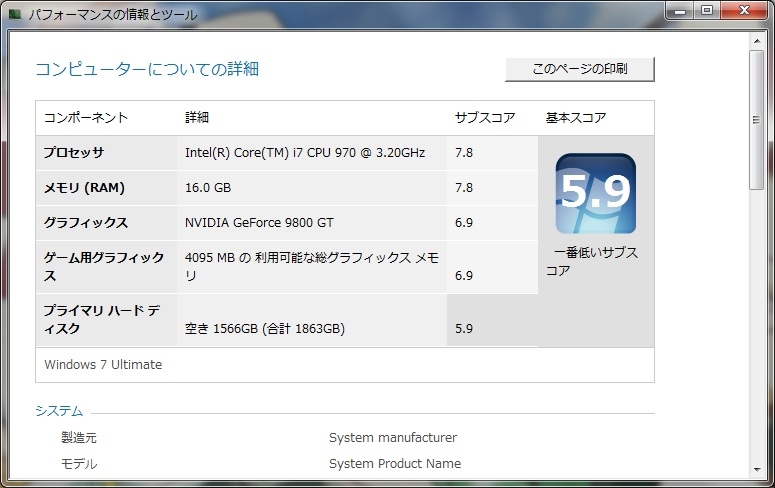Click the scrollbar up arrow
Viewport: 775px width, 488px height.
(x=757, y=41)
